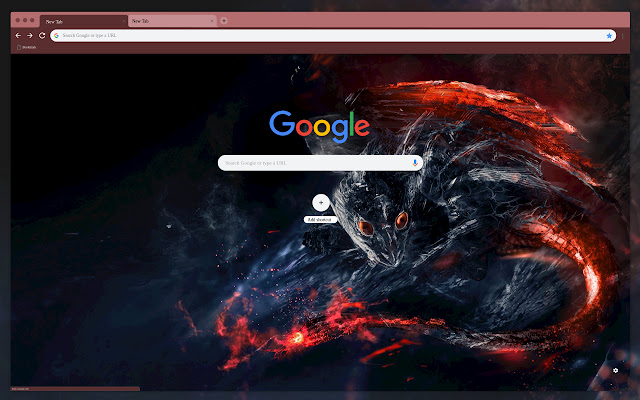
Task: Open a new tab with the plus button
Action: [224, 21]
